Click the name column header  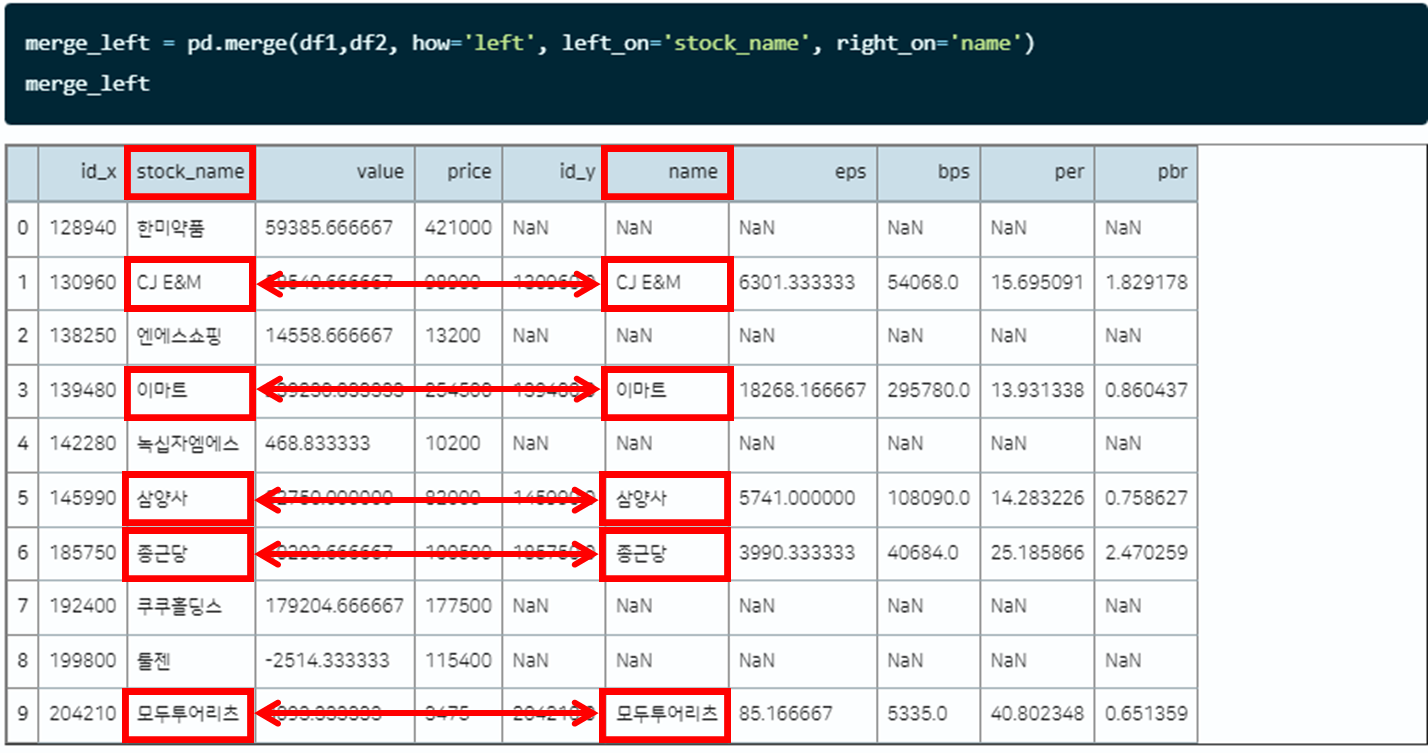tap(667, 172)
